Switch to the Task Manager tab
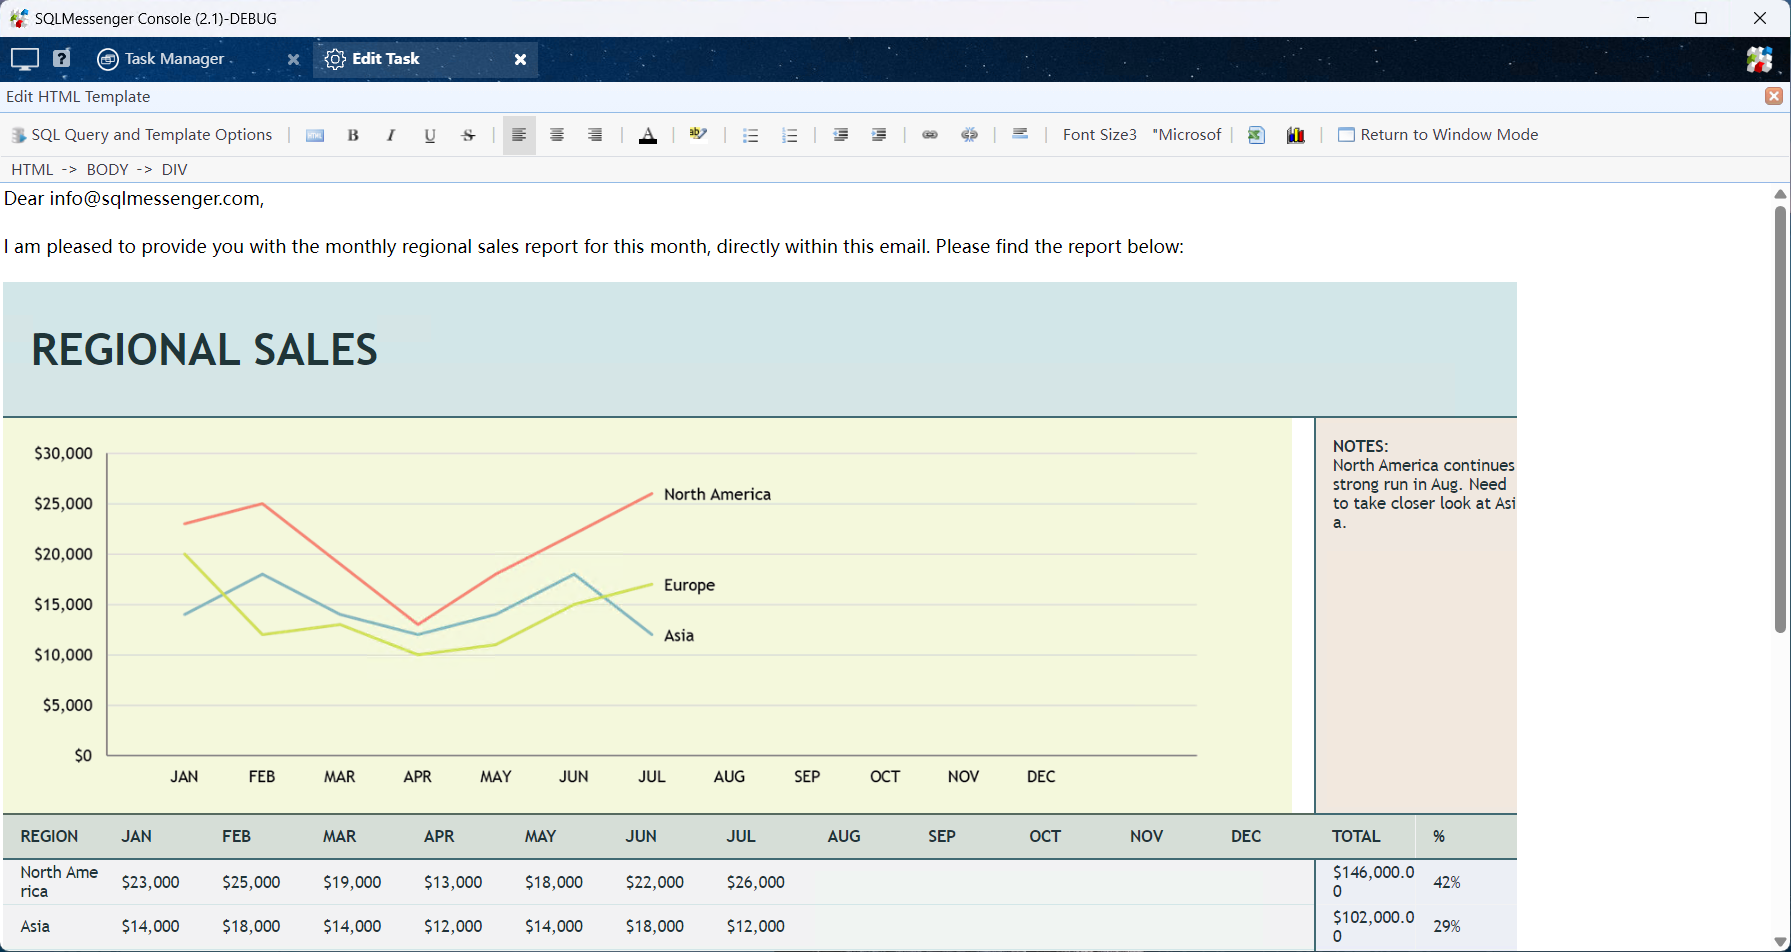Viewport: 1791px width, 952px height. point(174,59)
